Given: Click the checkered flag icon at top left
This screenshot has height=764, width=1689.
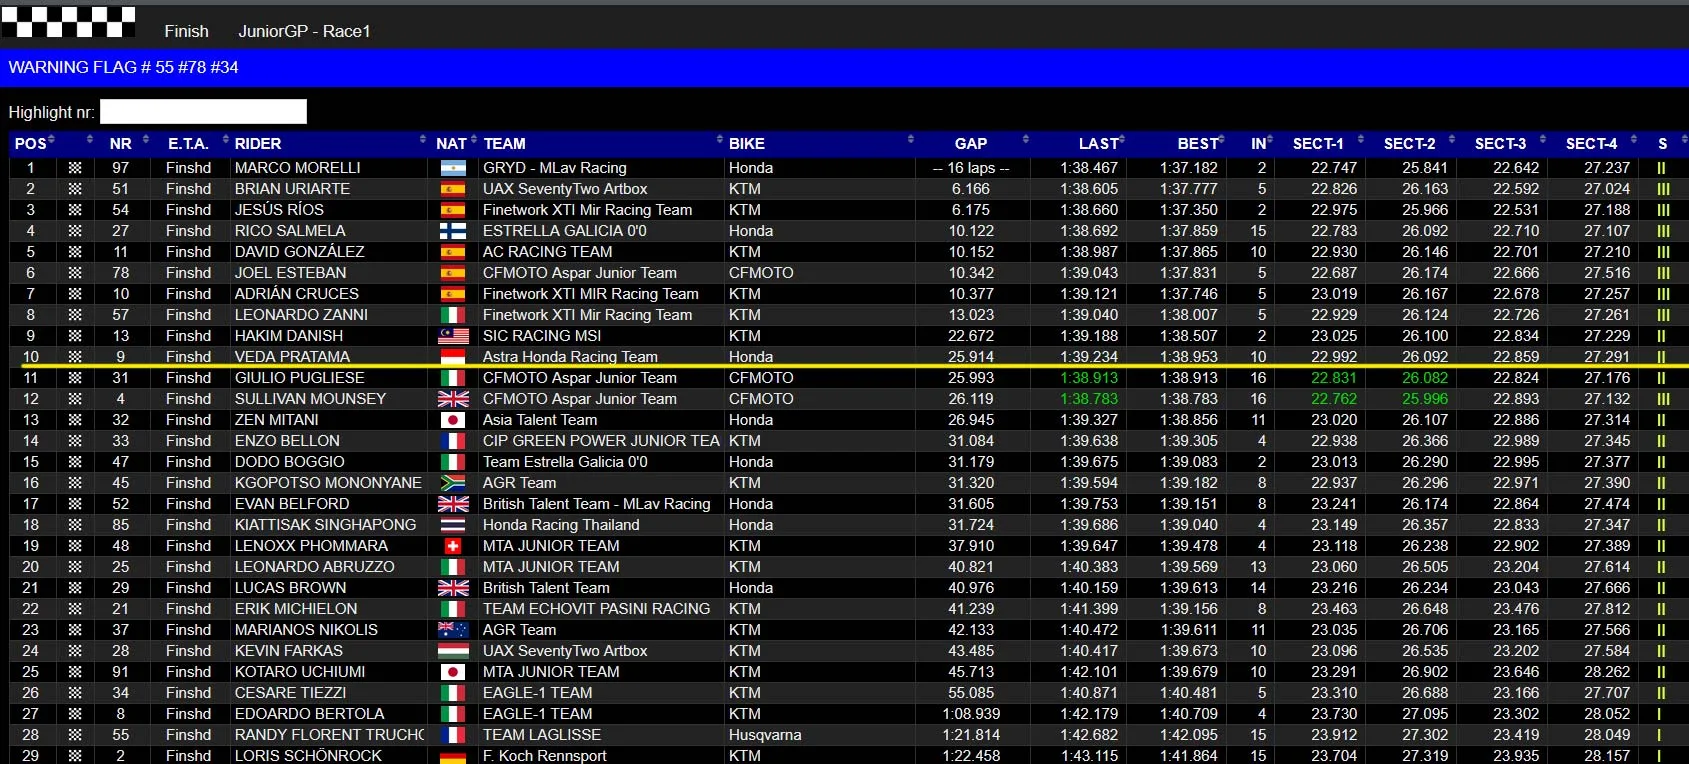Looking at the screenshot, I should (68, 22).
